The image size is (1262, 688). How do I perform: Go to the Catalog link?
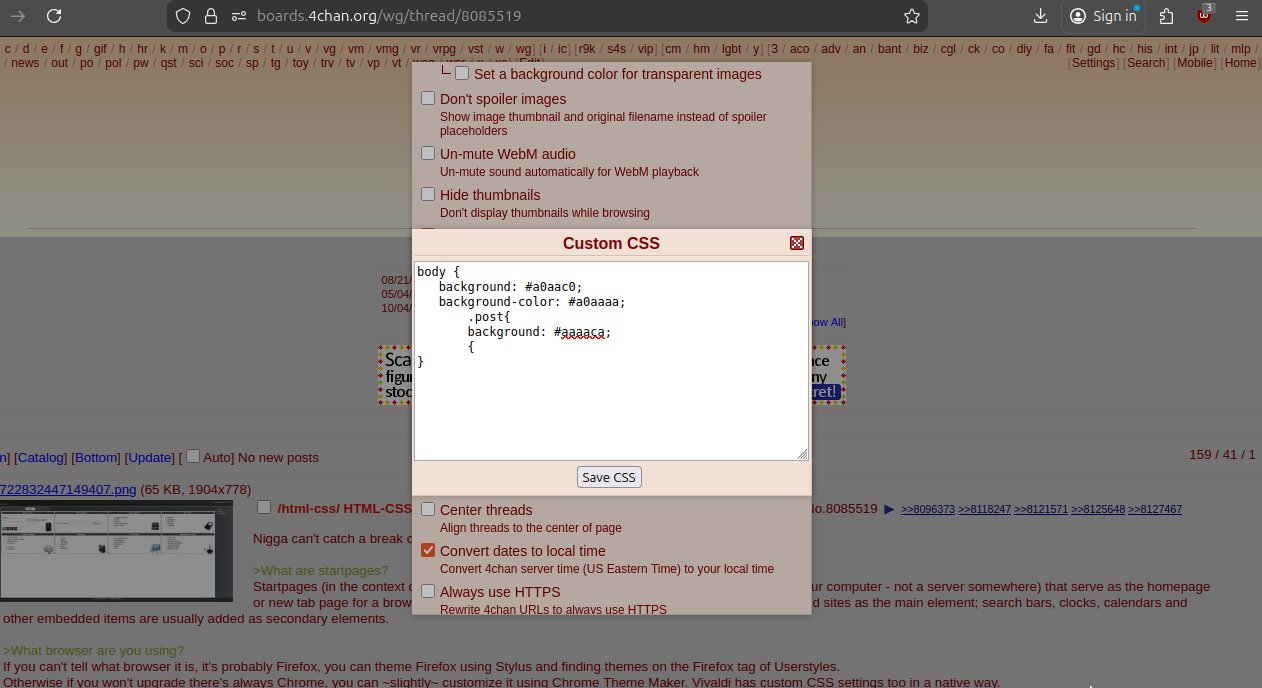pyautogui.click(x=41, y=457)
